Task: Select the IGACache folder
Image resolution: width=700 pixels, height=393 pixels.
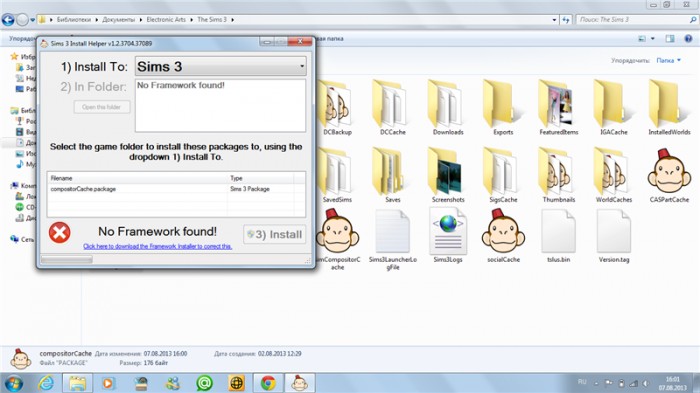Action: pos(614,108)
